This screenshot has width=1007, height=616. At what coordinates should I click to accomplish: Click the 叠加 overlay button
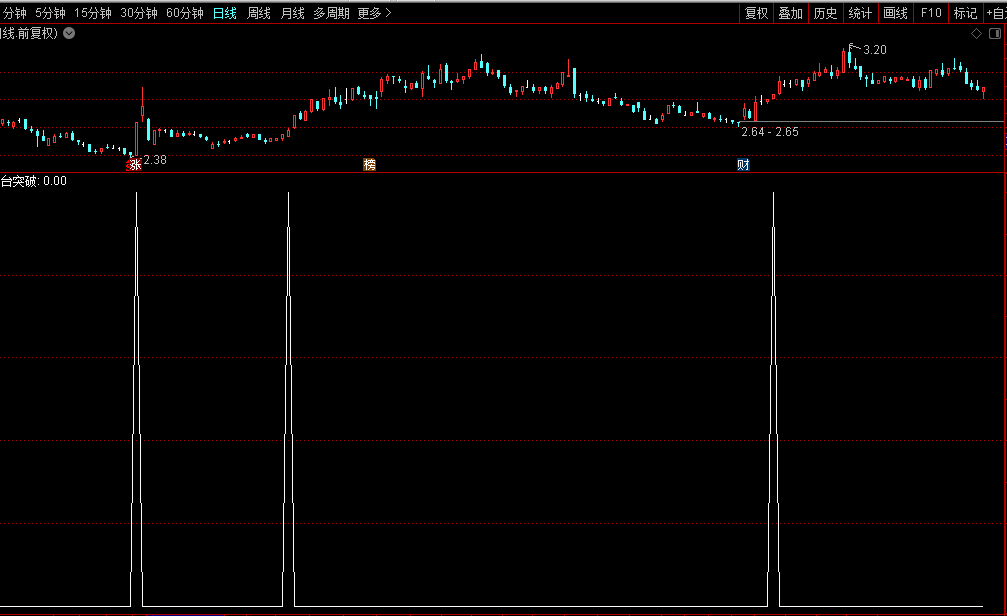(x=790, y=13)
